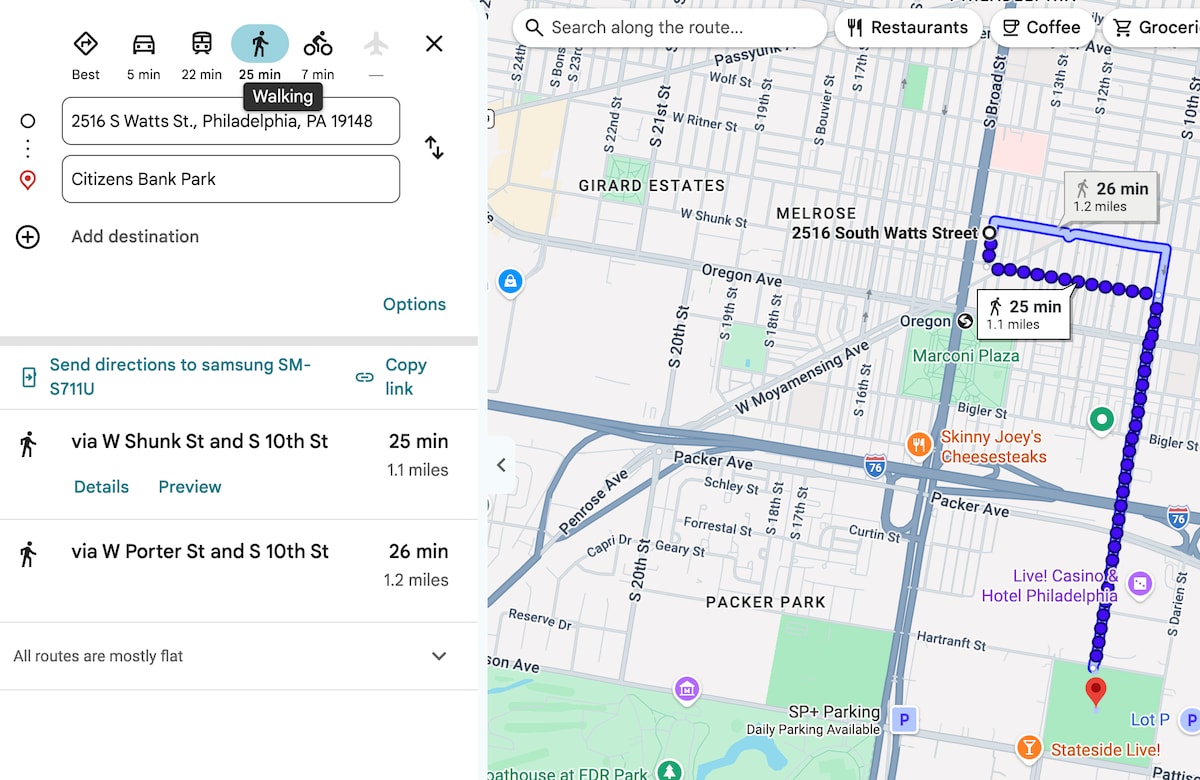
Task: Click in the 'Search along the route' box
Action: (x=670, y=27)
